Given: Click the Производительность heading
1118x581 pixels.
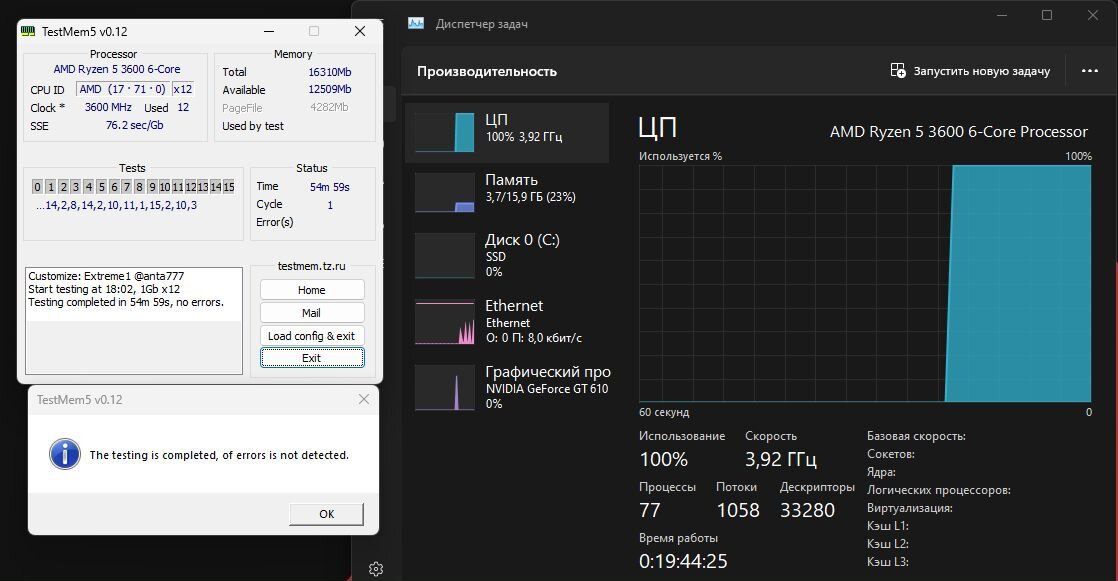Looking at the screenshot, I should [487, 71].
